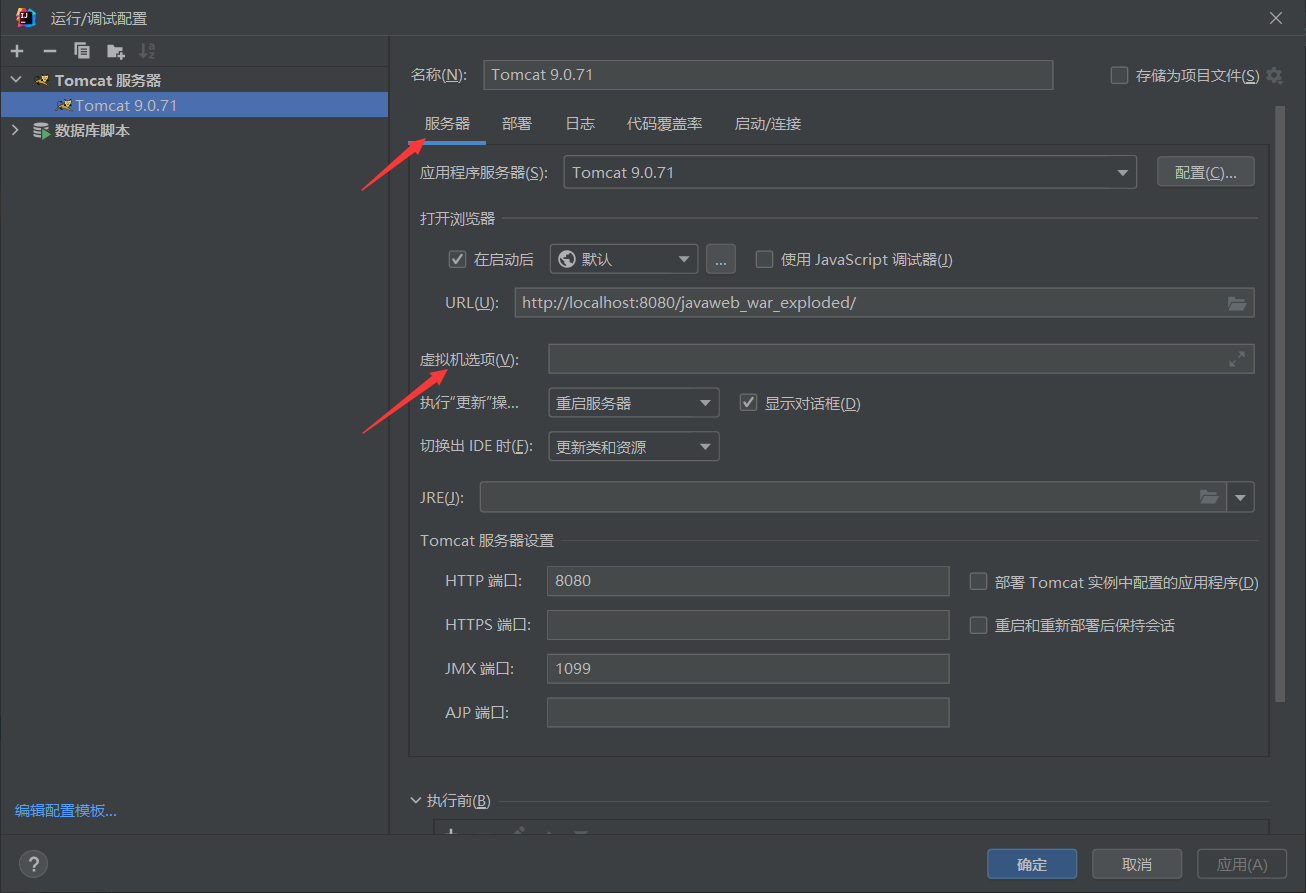This screenshot has width=1306, height=893.
Task: Open browser selection ellipsis button
Action: 720,259
